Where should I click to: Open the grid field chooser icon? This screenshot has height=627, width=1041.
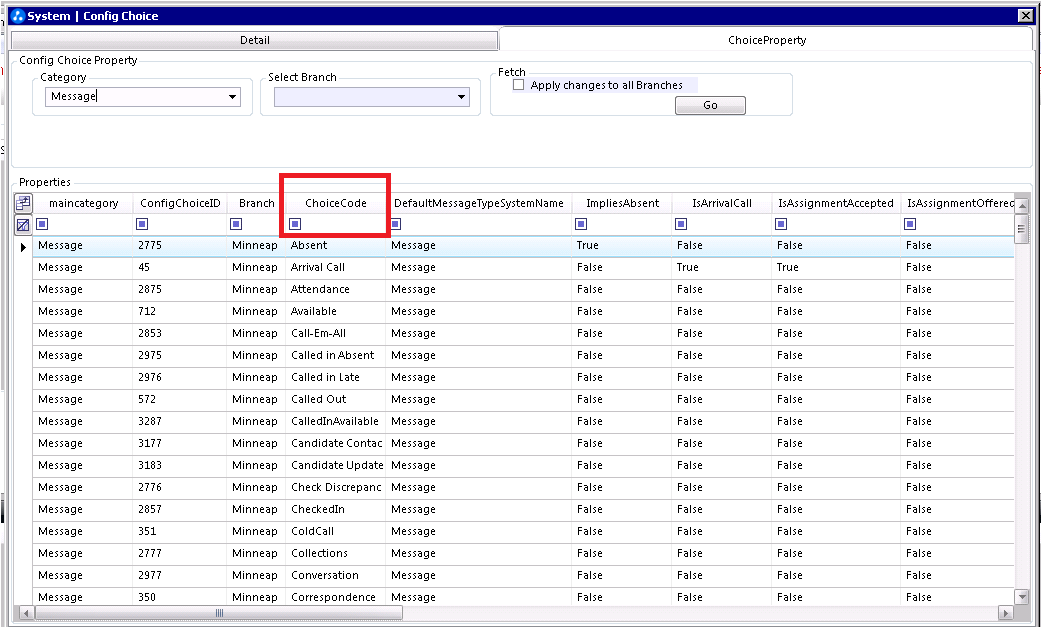coord(23,203)
